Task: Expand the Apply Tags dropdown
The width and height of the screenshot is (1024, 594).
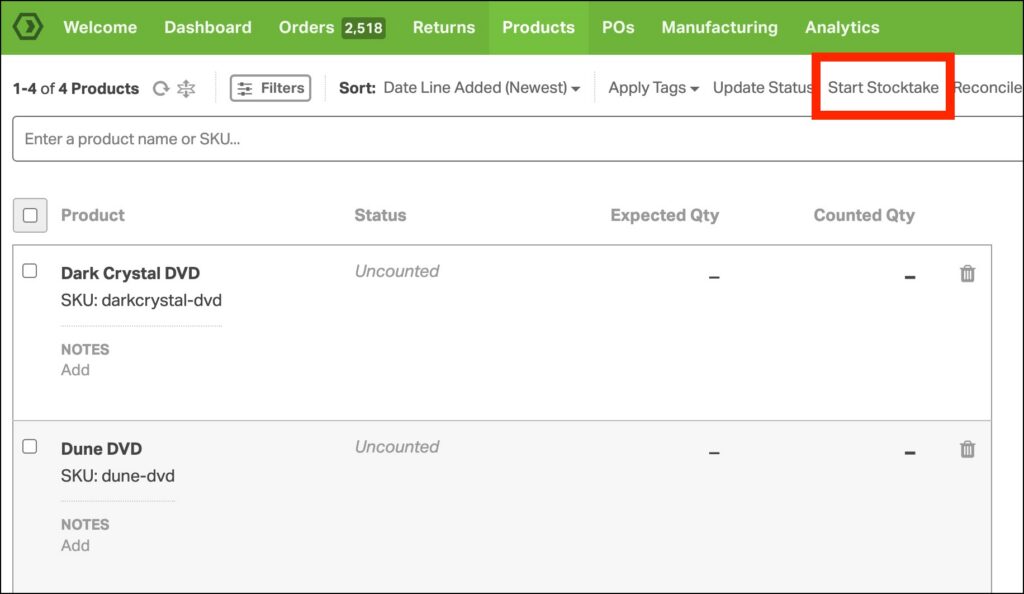Action: tap(653, 88)
